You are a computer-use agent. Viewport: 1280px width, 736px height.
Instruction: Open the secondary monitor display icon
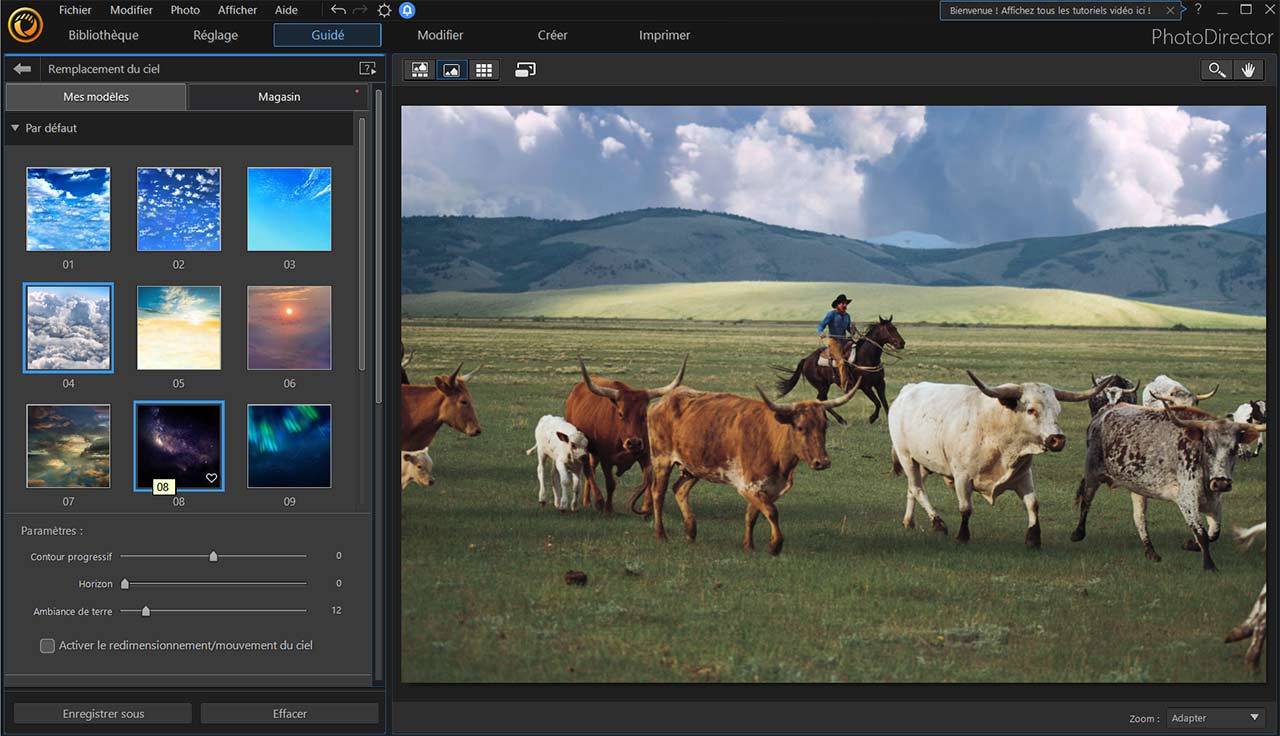tap(525, 70)
